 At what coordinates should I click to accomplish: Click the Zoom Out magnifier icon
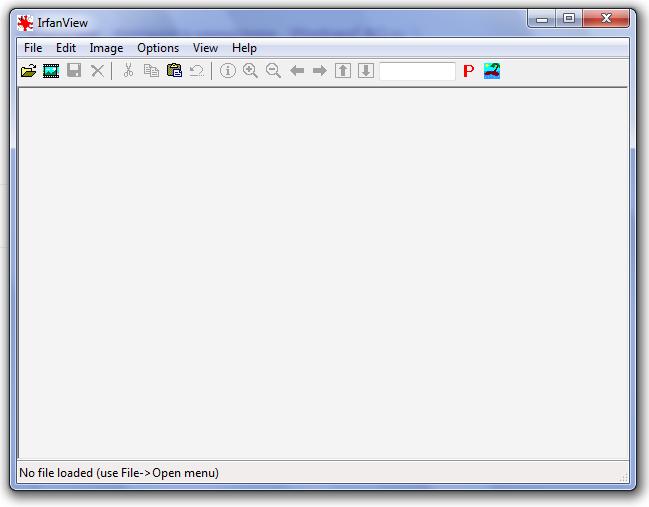[273, 71]
